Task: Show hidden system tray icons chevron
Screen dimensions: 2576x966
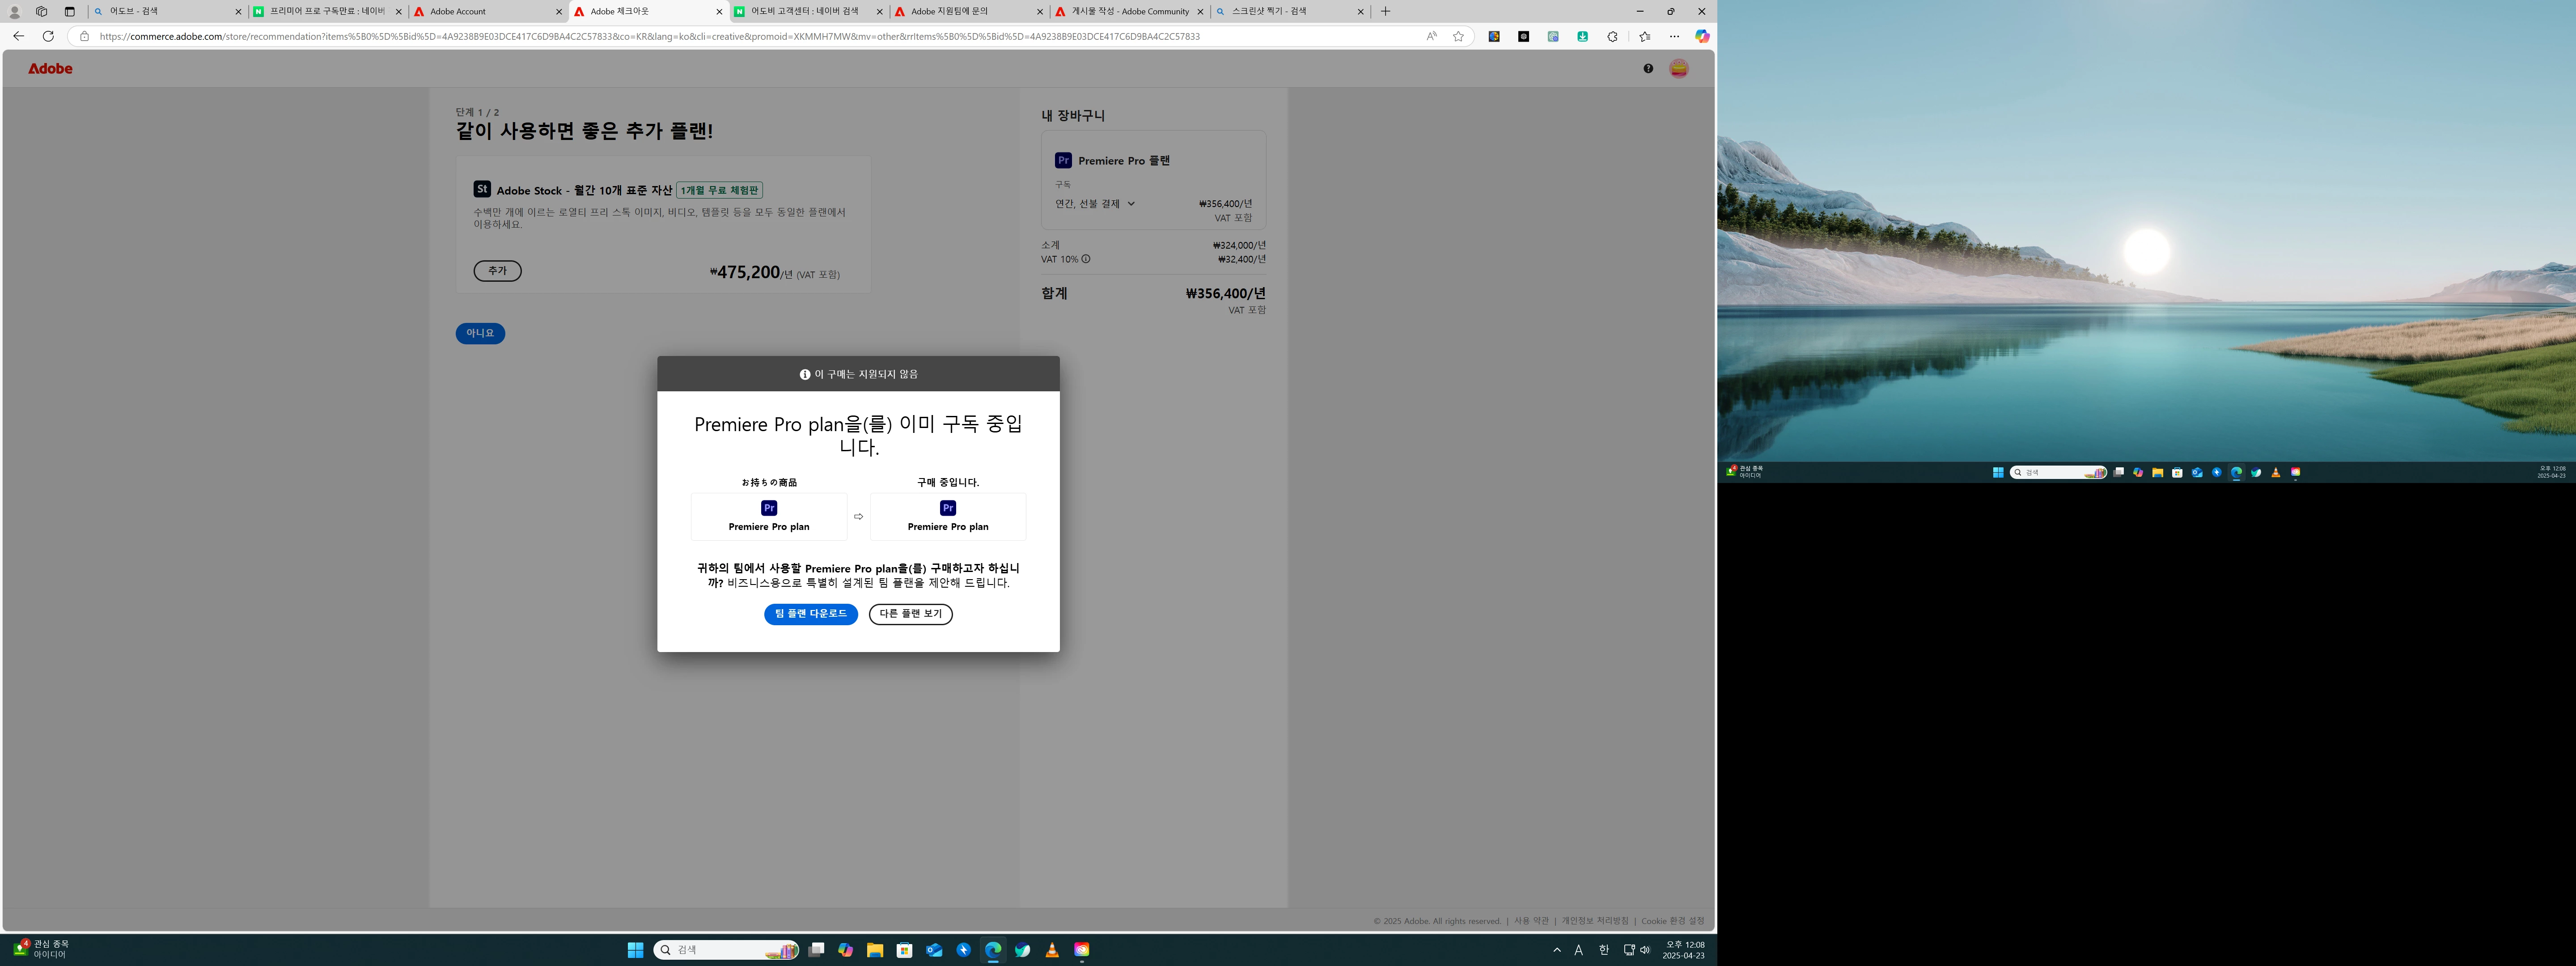Action: pos(1557,950)
